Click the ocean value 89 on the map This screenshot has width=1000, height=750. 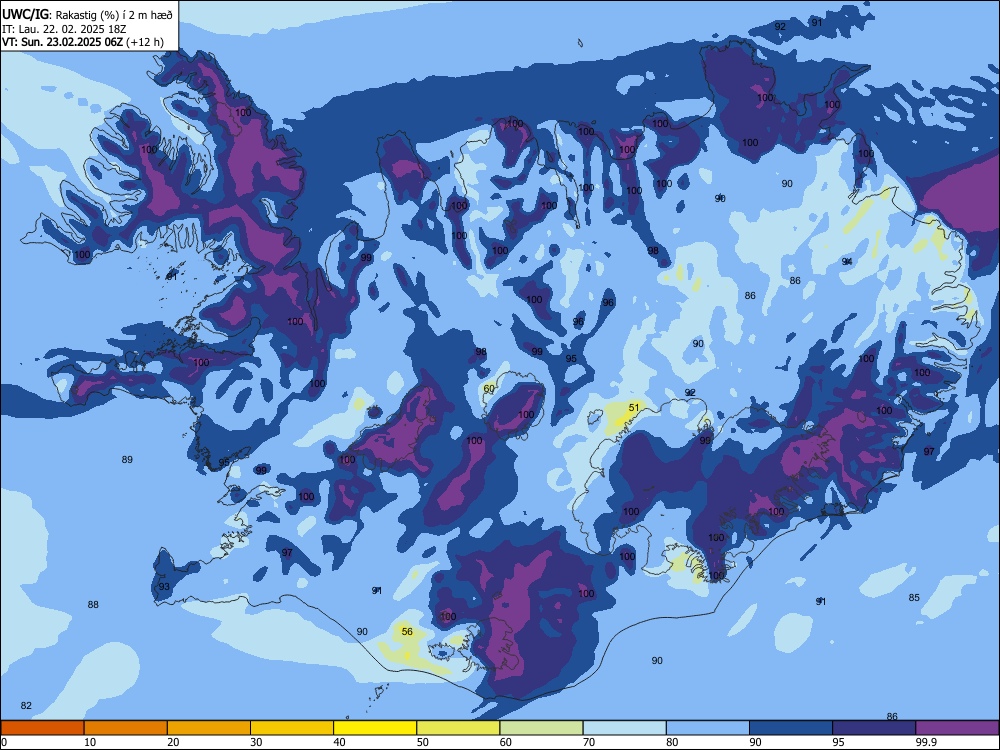click(127, 459)
